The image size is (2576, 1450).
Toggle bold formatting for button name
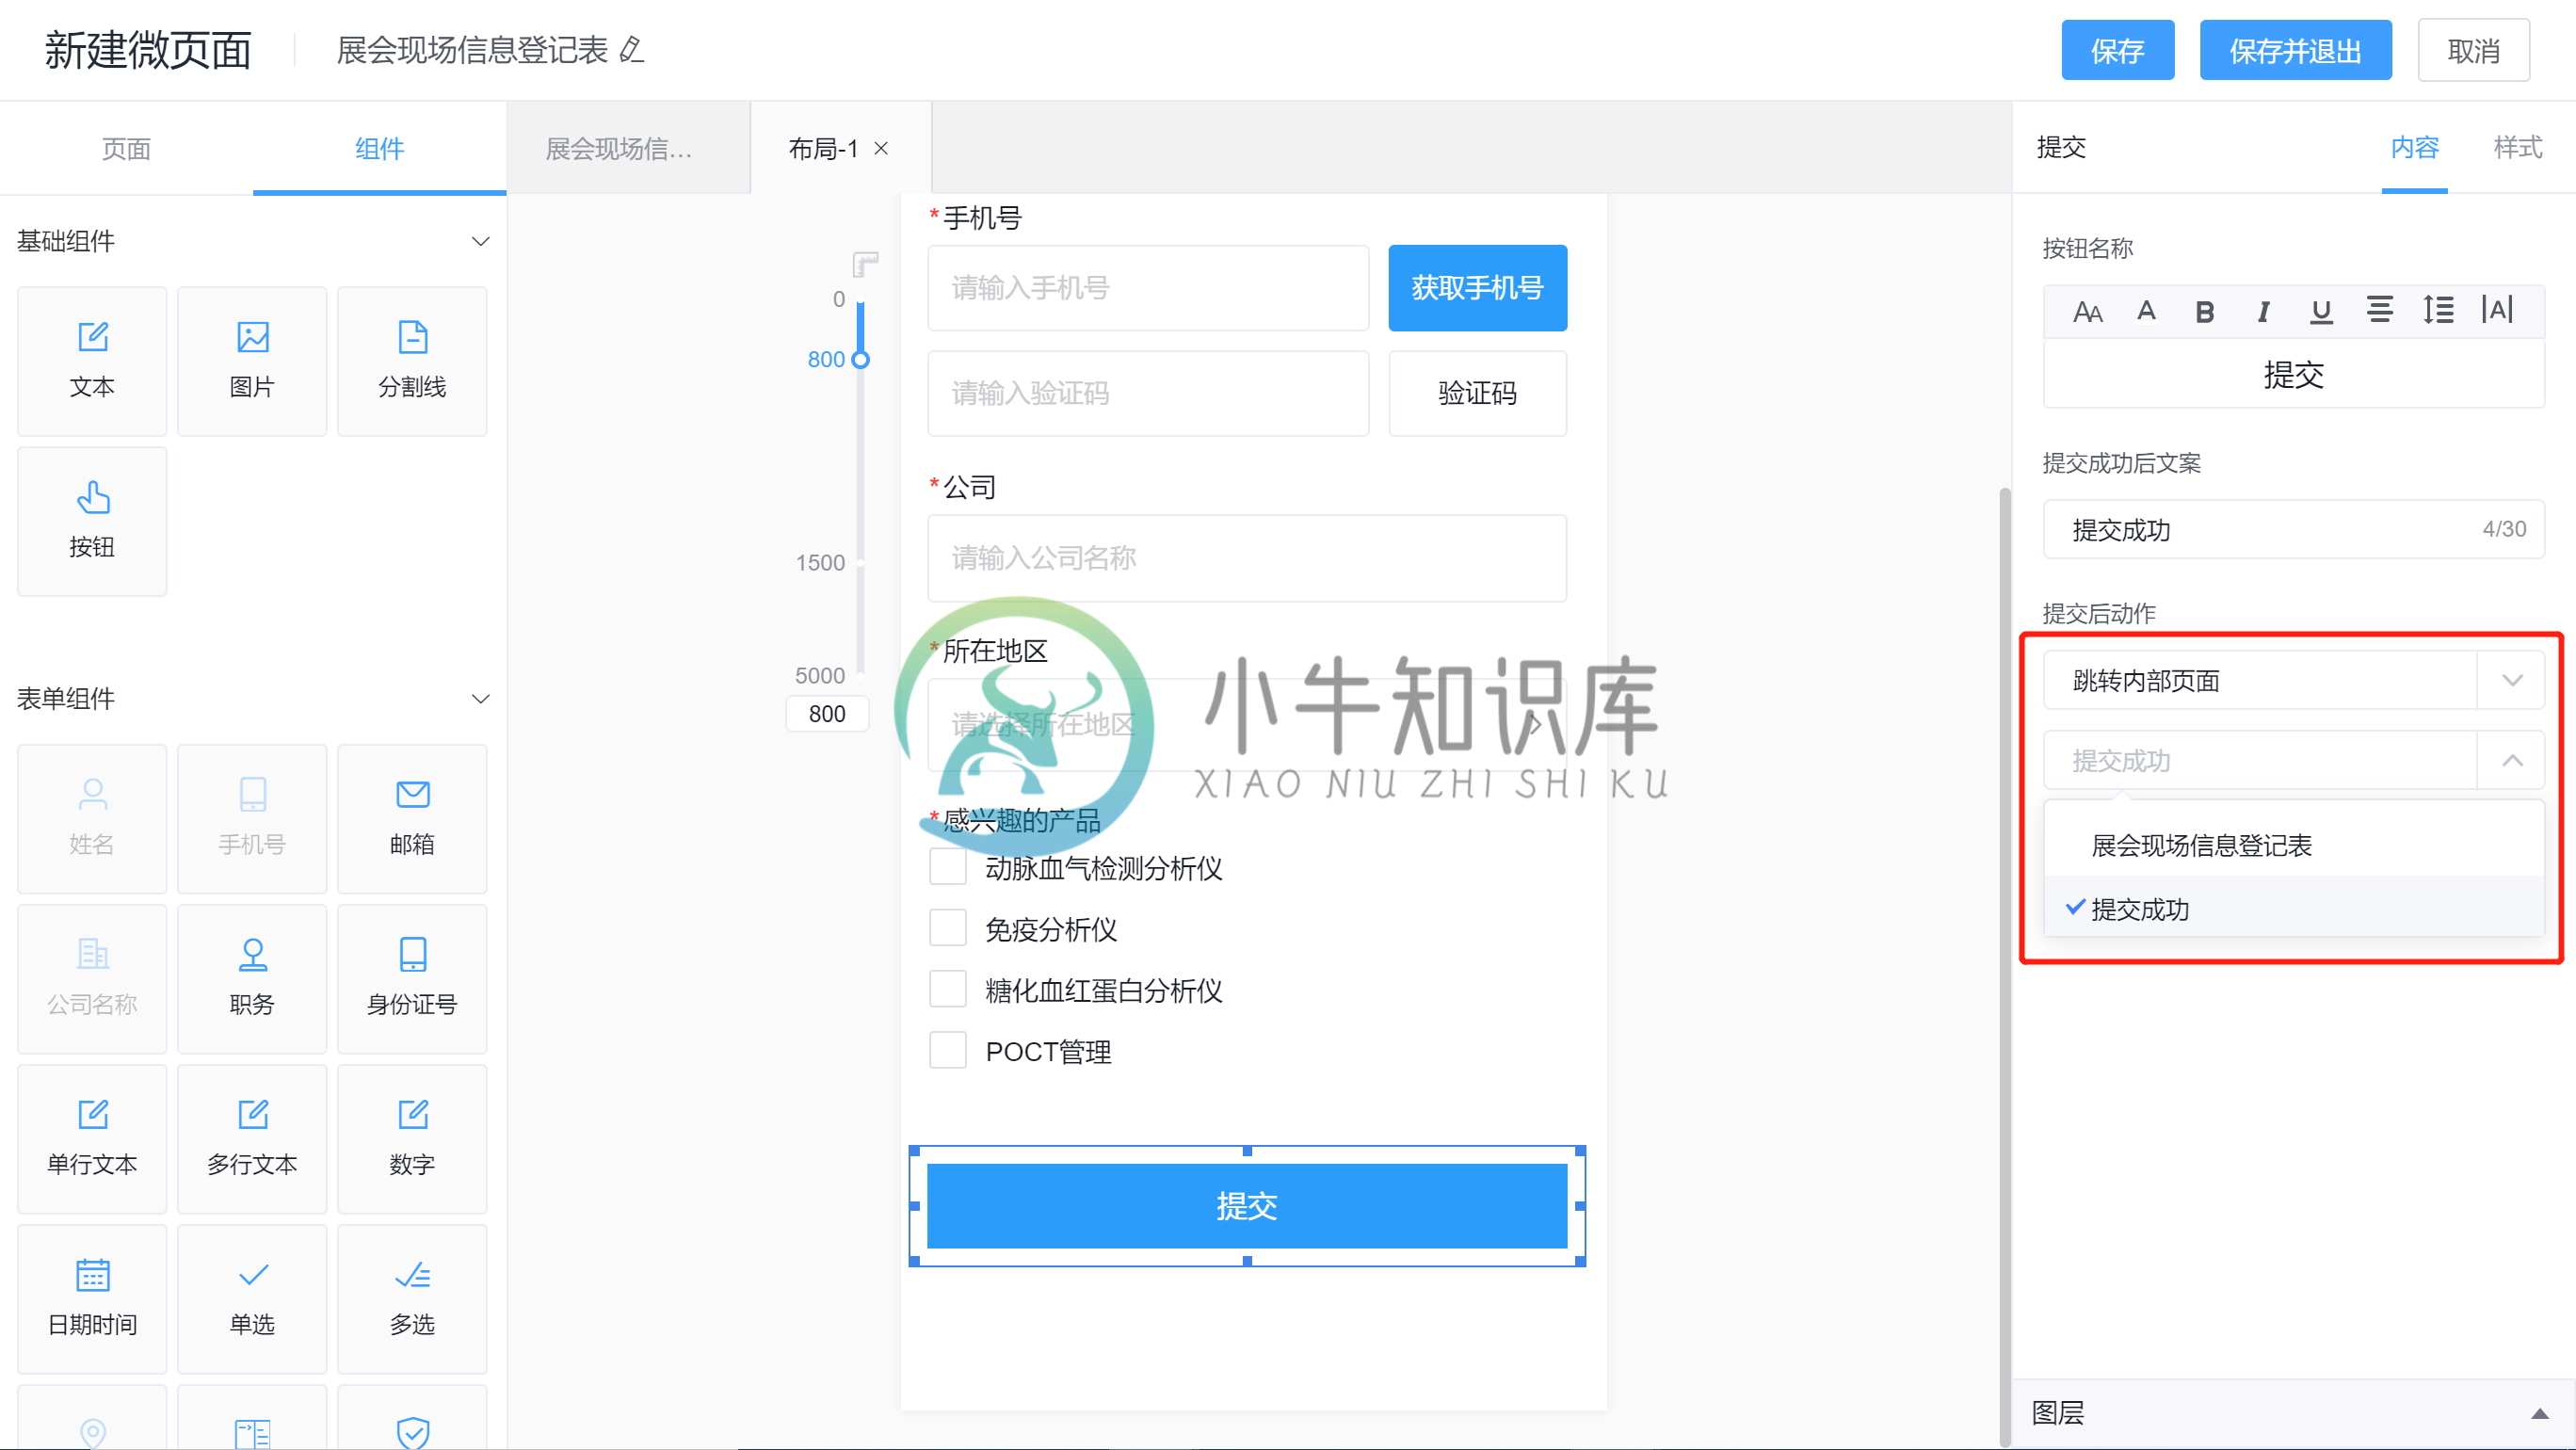point(2204,311)
